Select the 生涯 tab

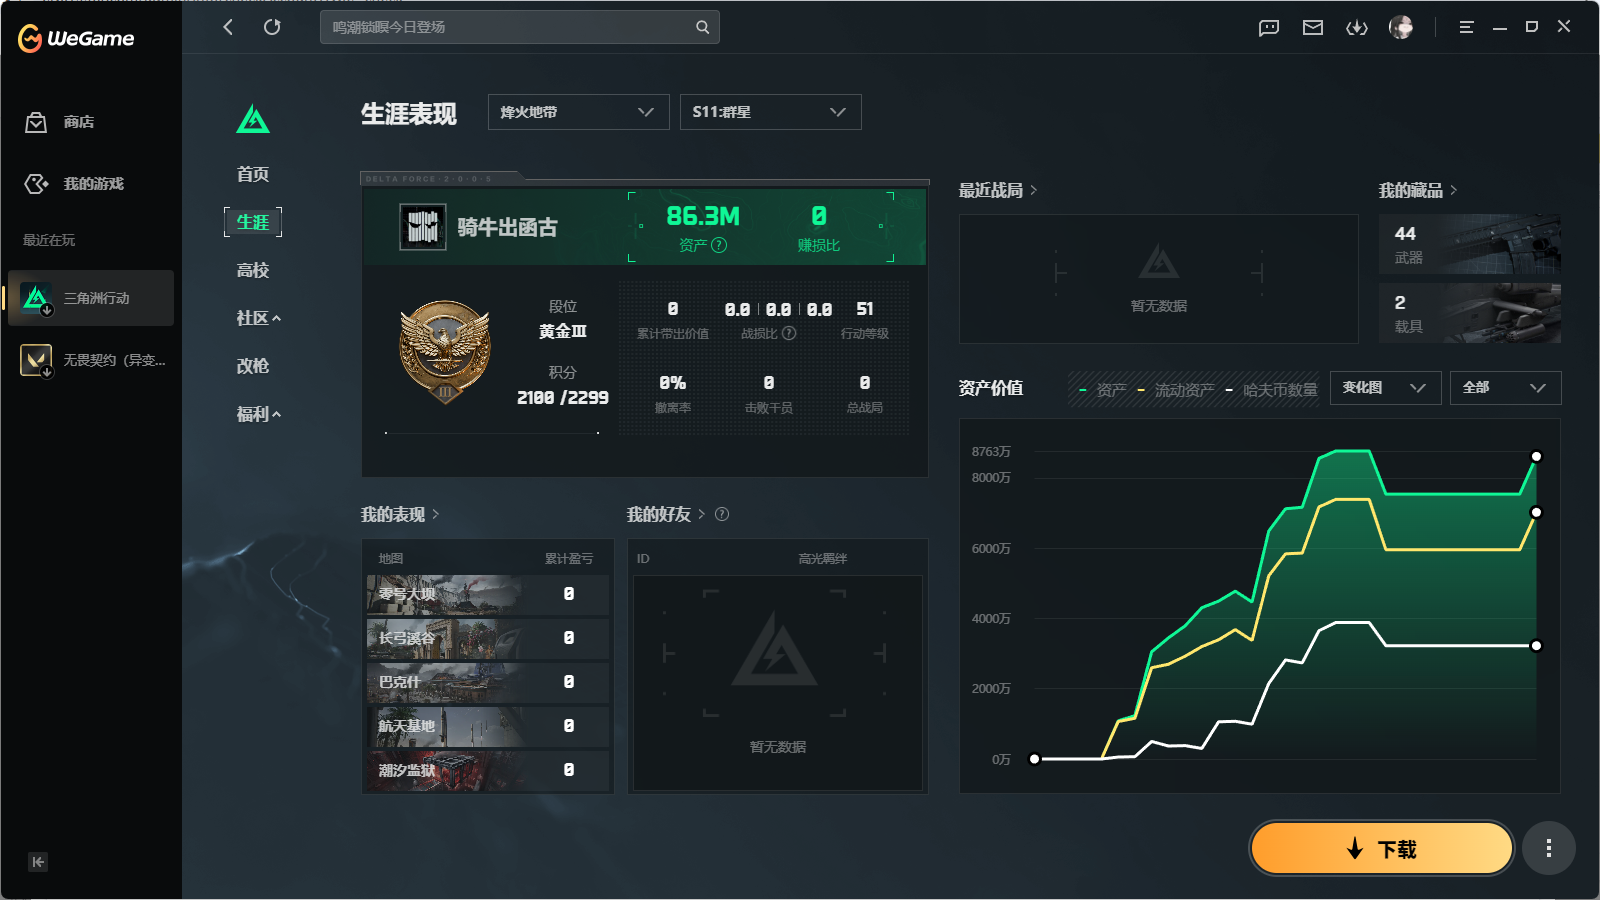tap(253, 222)
